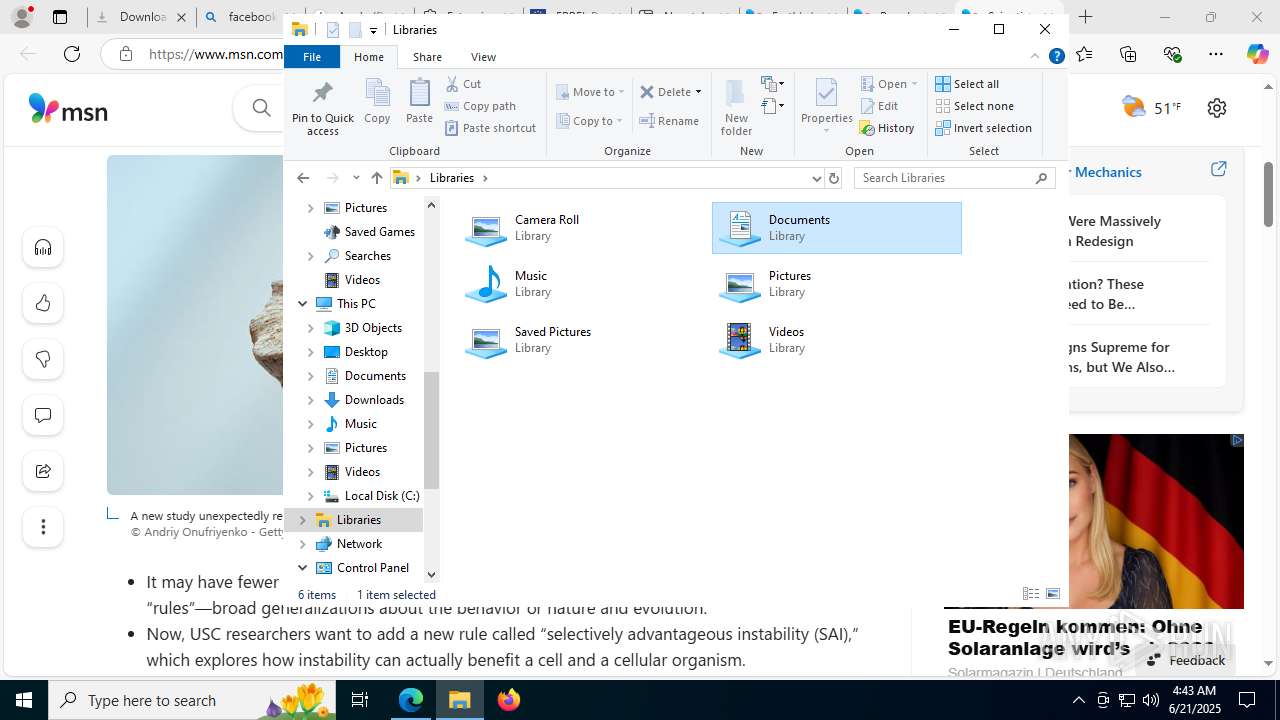Open volume control in tray
Screen dimensions: 1280x720
tap(1151, 700)
